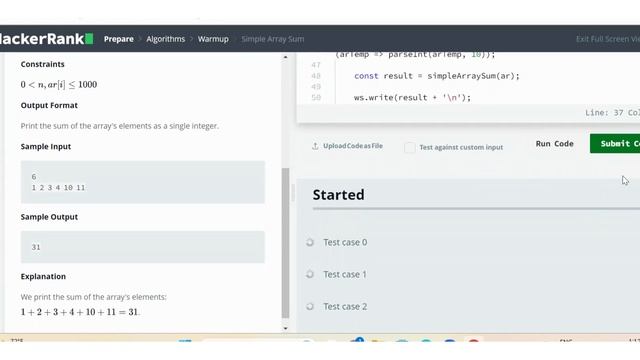Click the Test case 0 spinner icon

coord(310,242)
